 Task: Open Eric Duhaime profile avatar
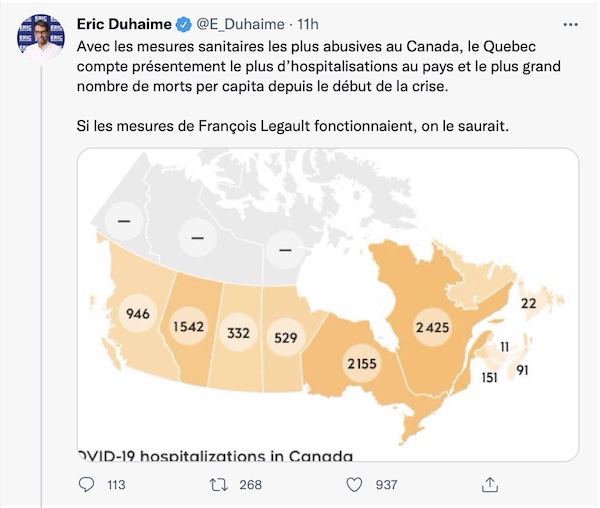pos(41,37)
